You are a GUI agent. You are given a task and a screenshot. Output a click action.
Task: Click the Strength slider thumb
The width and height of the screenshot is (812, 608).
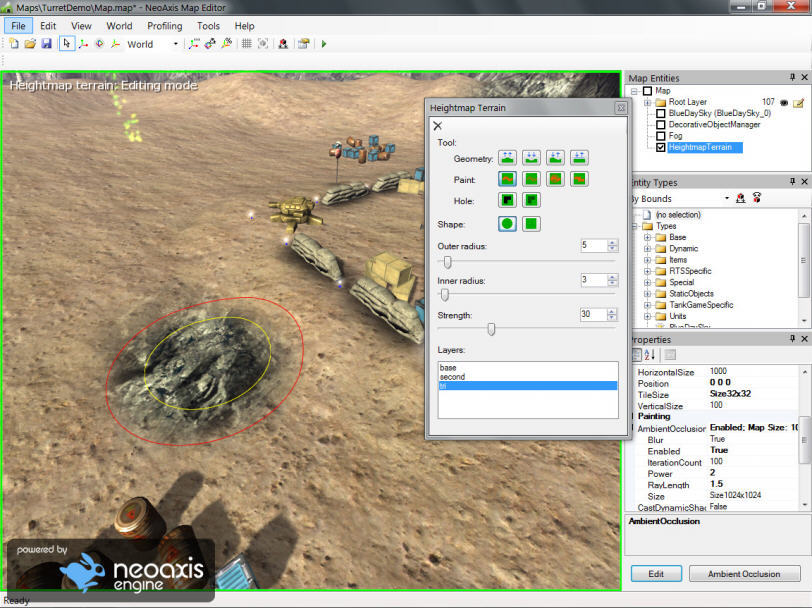pyautogui.click(x=491, y=329)
